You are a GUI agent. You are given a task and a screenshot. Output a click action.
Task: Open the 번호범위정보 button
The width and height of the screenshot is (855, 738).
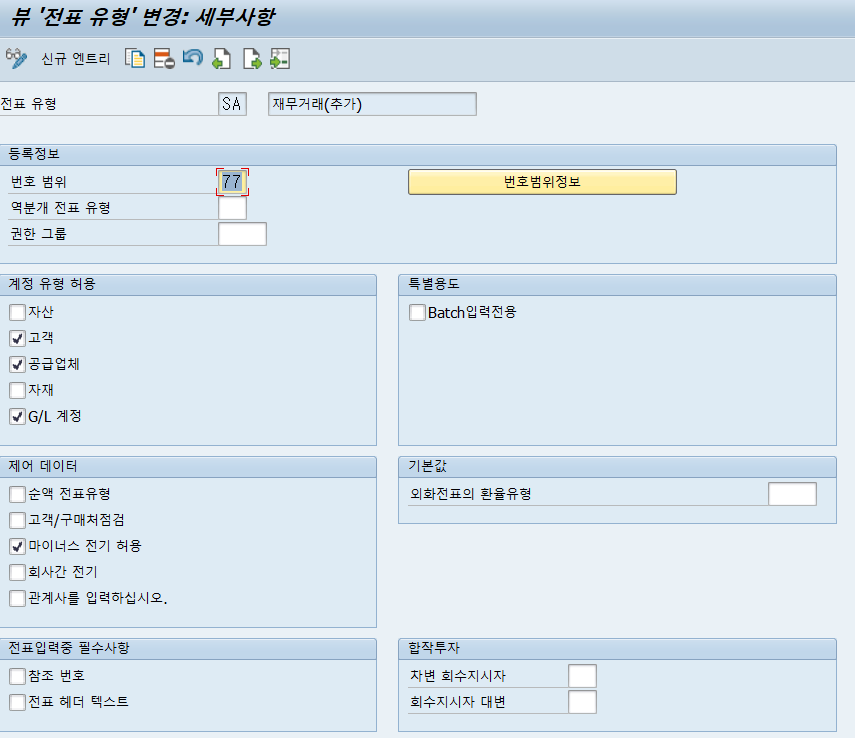[x=542, y=182]
